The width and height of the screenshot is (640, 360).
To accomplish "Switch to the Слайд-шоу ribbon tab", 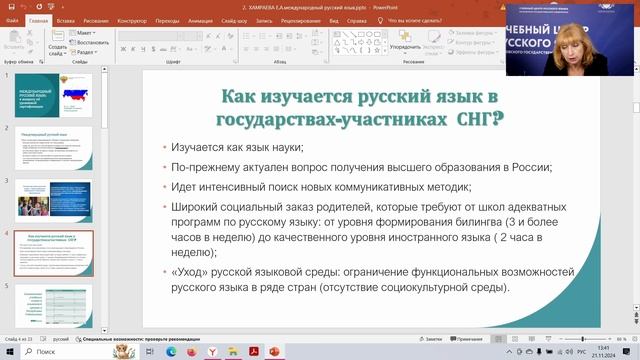I will pyautogui.click(x=234, y=21).
